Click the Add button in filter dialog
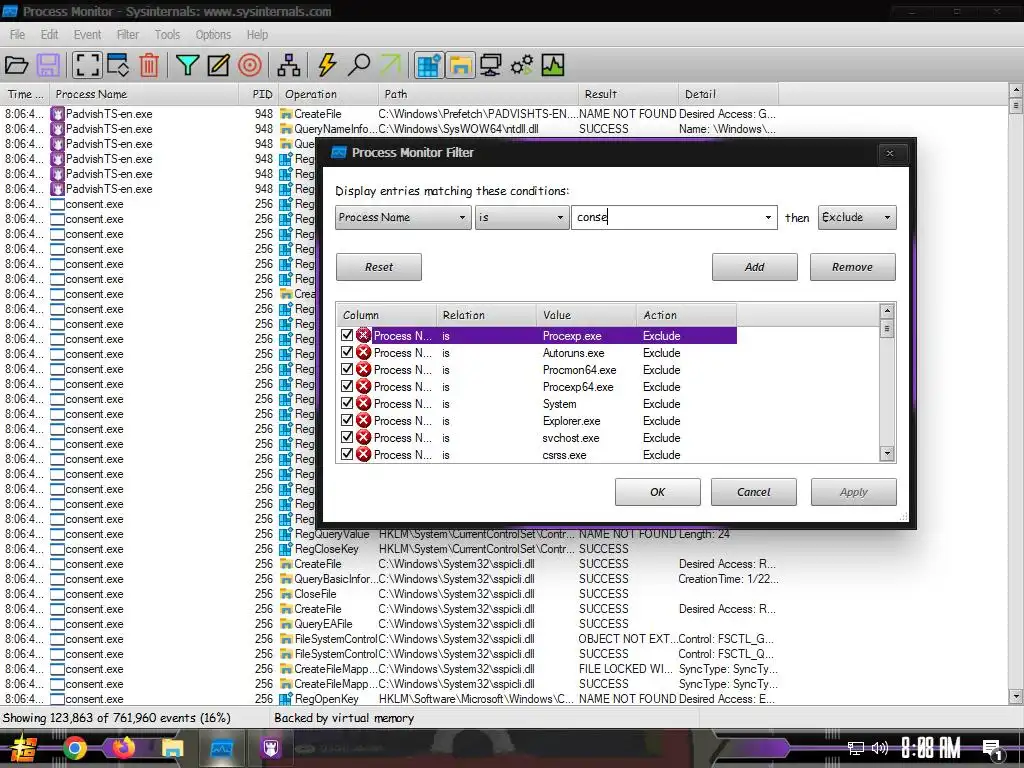 click(x=754, y=267)
